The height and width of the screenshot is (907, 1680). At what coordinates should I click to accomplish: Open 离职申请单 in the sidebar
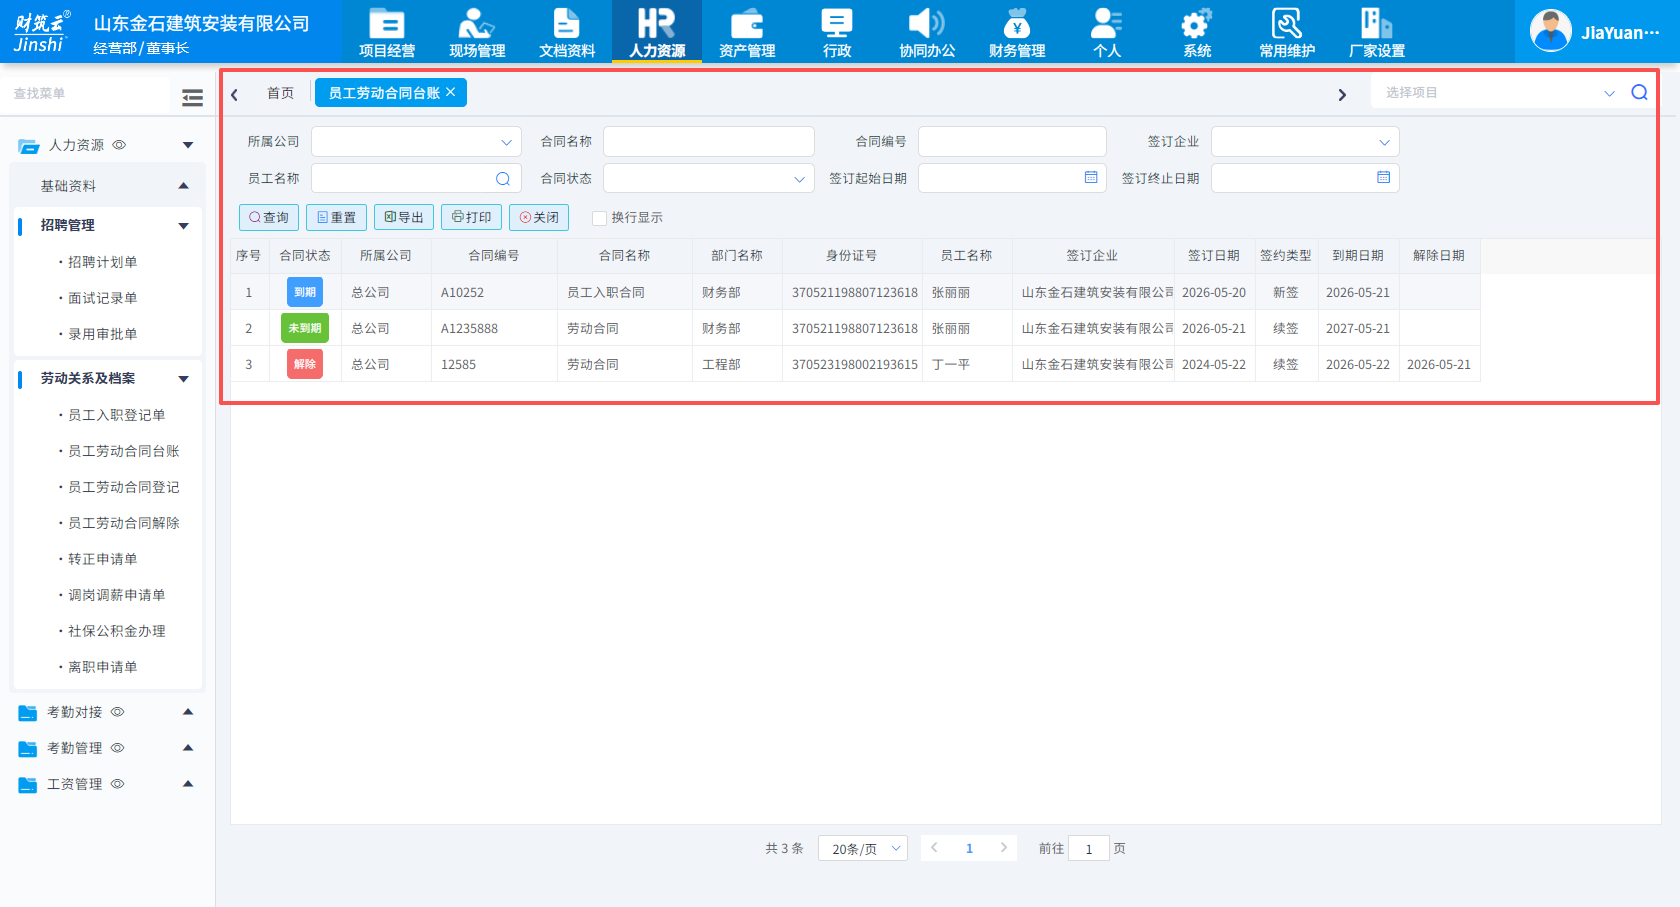[103, 667]
